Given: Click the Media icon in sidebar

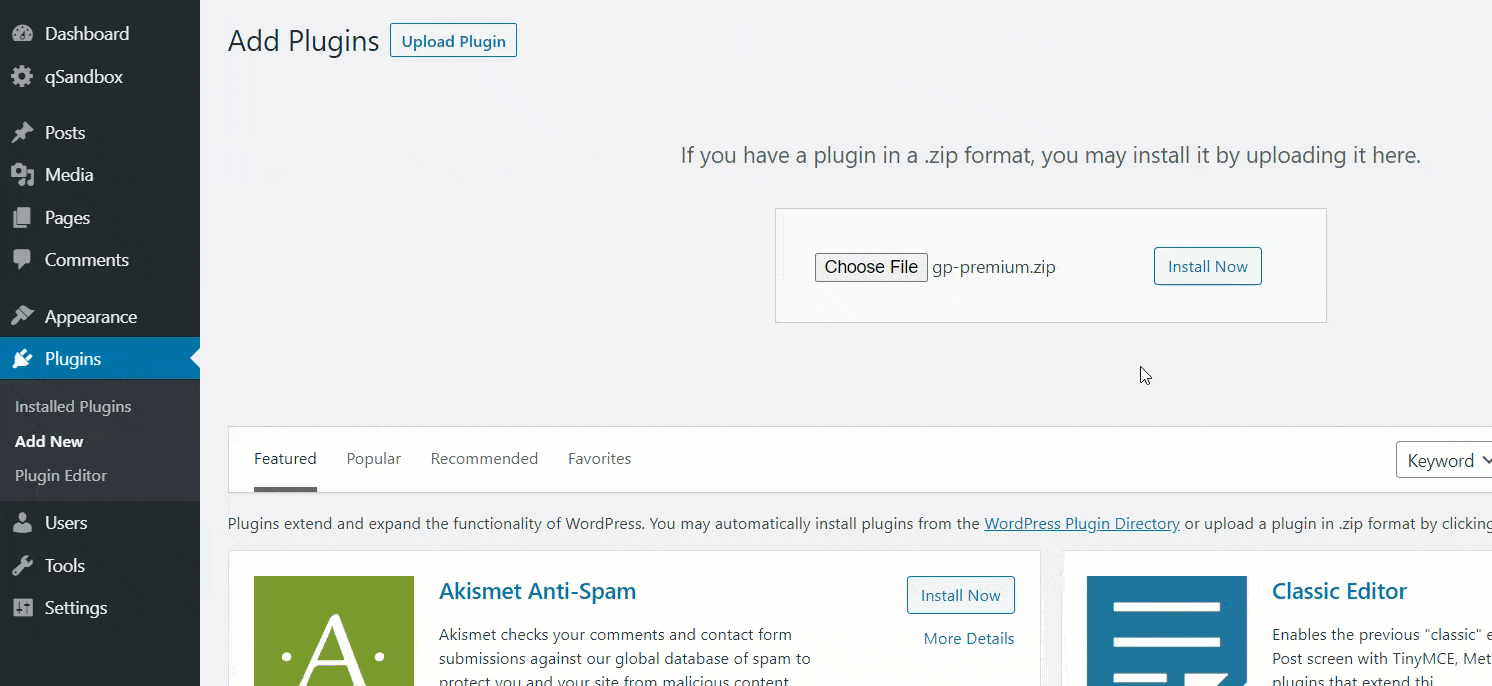Looking at the screenshot, I should [22, 175].
